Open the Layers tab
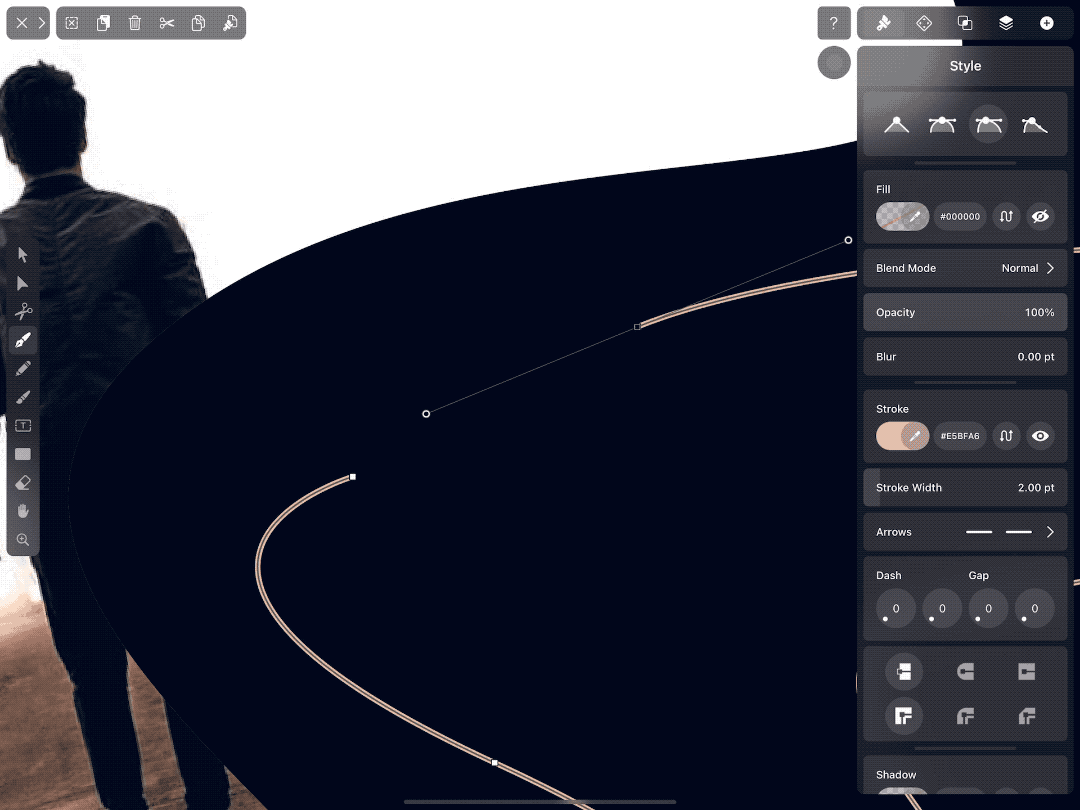 pos(1006,23)
